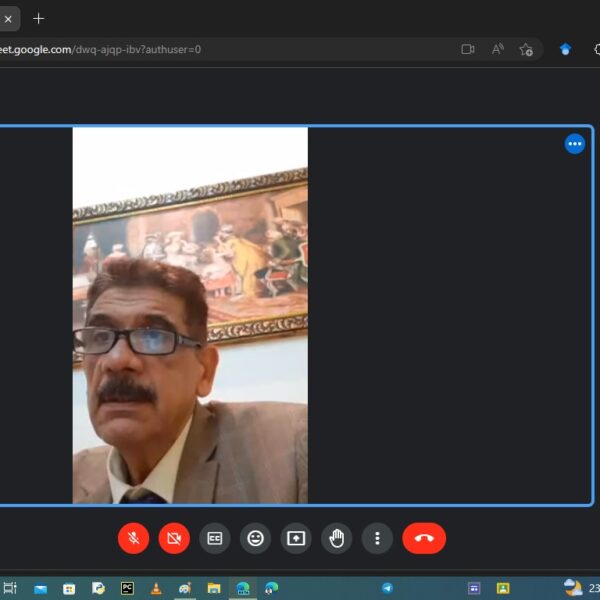Toggle closed captions on

pyautogui.click(x=214, y=538)
